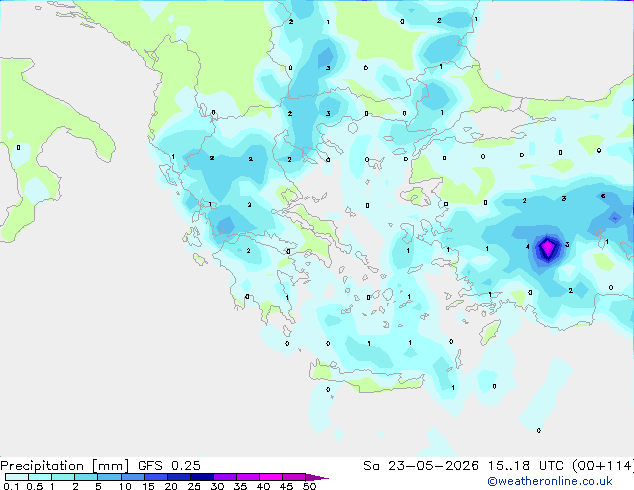Viewport: 634px width, 490px height.
Task: Select the 2–5 mm legend swatch
Action: [86, 477]
